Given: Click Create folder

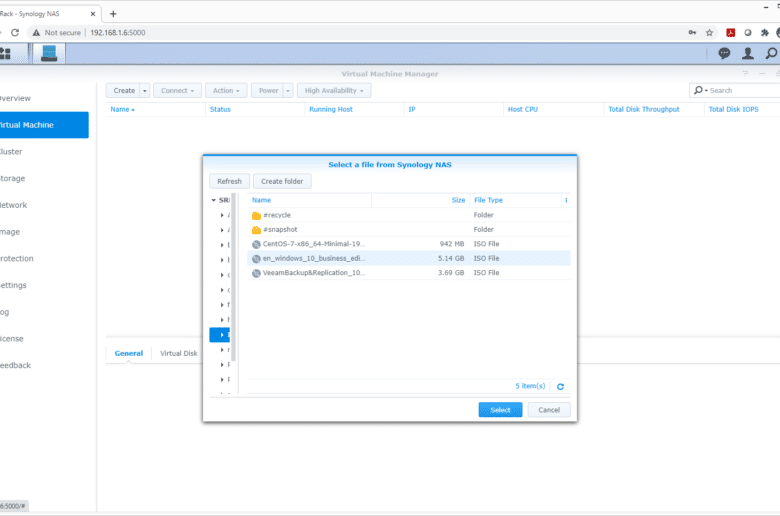Looking at the screenshot, I should (x=282, y=181).
